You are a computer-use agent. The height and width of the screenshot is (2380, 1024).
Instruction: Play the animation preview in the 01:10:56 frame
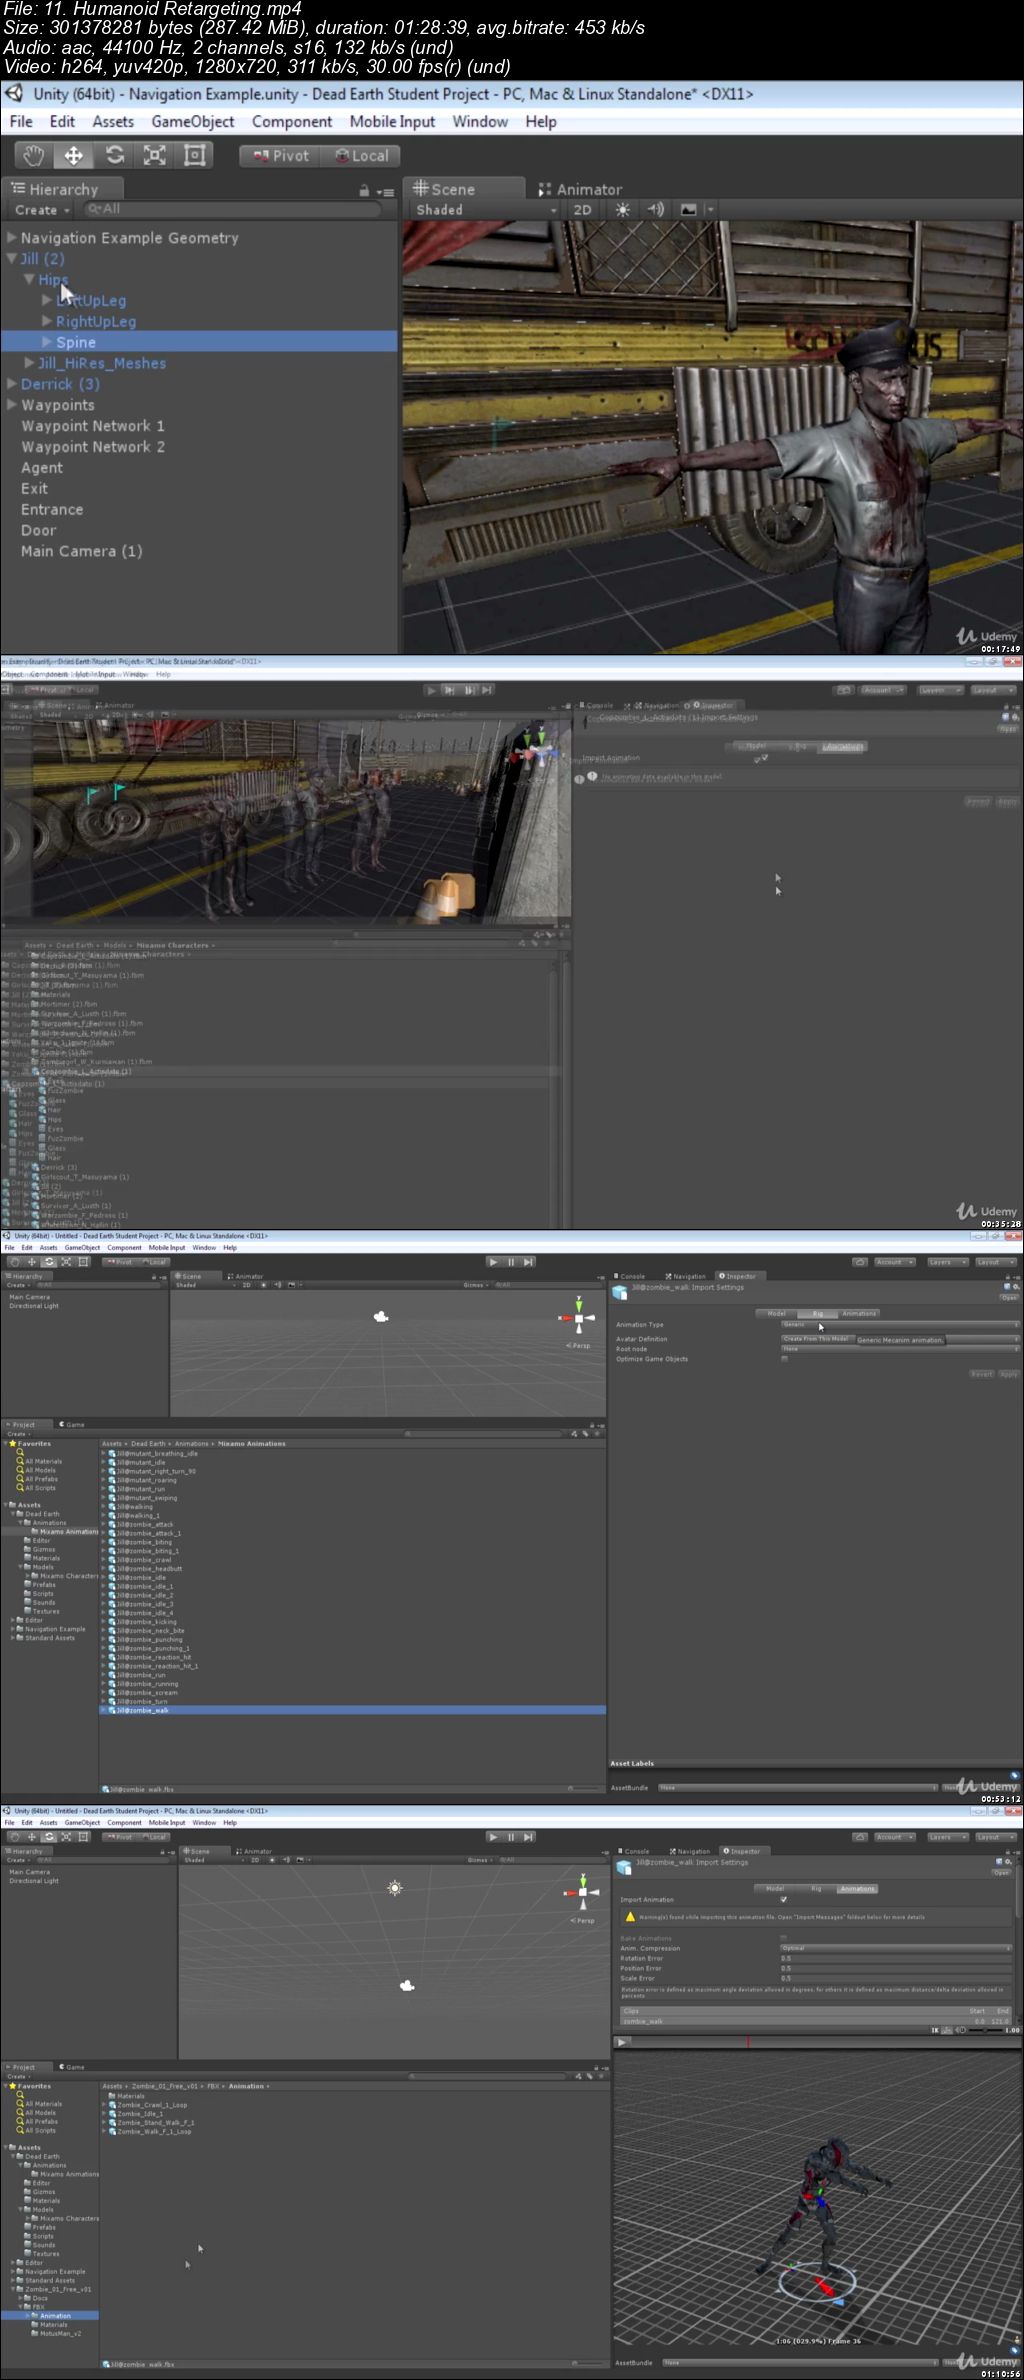click(622, 2042)
